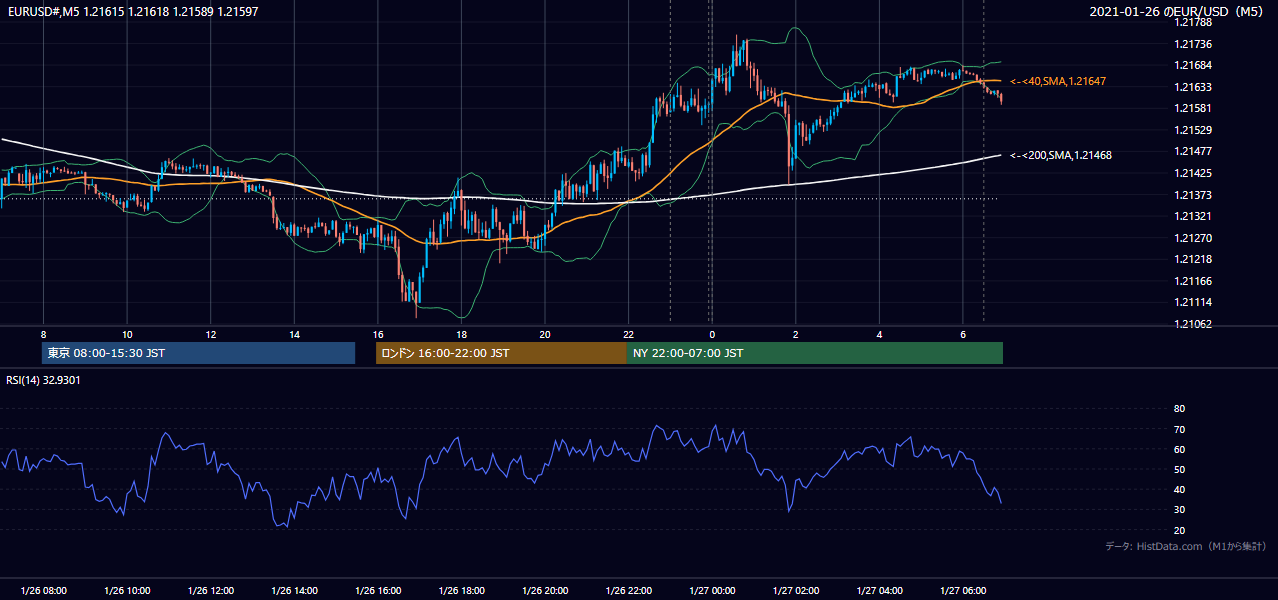Viewport: 1278px width, 600px height.
Task: Click the 1/26 10:00 bottom time label
Action: (127, 591)
